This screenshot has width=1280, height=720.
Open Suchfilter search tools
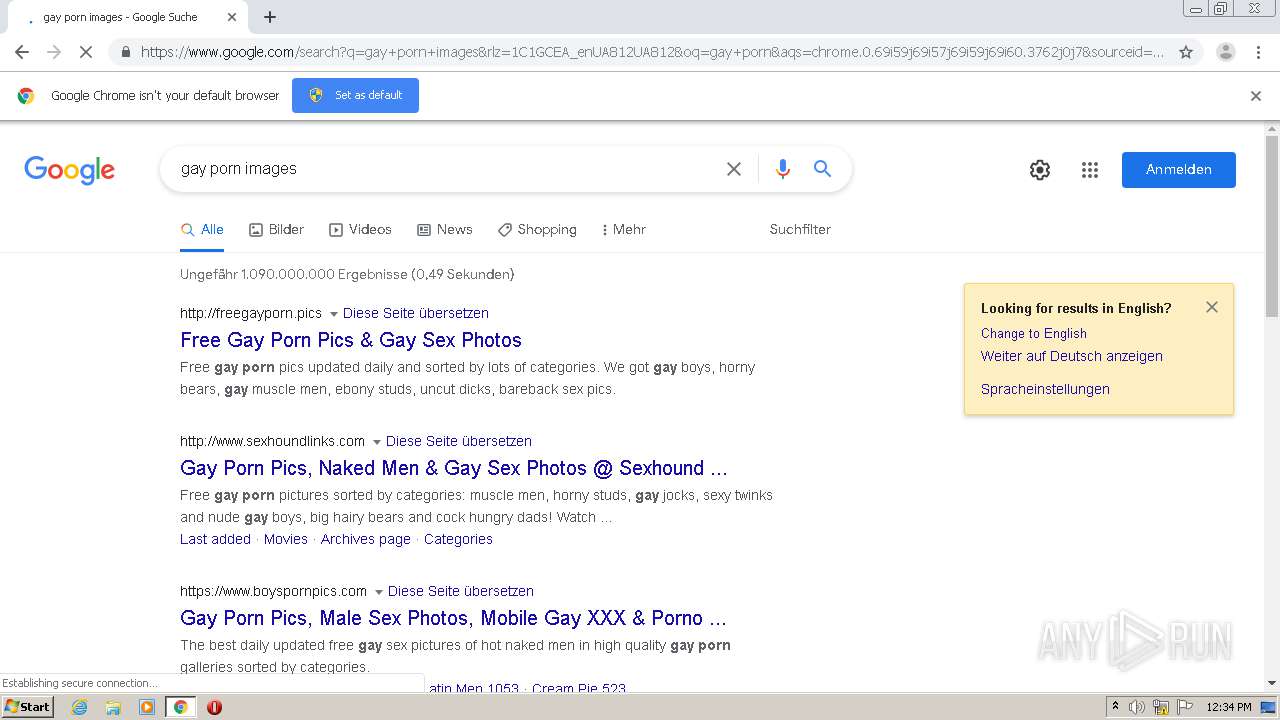point(800,229)
